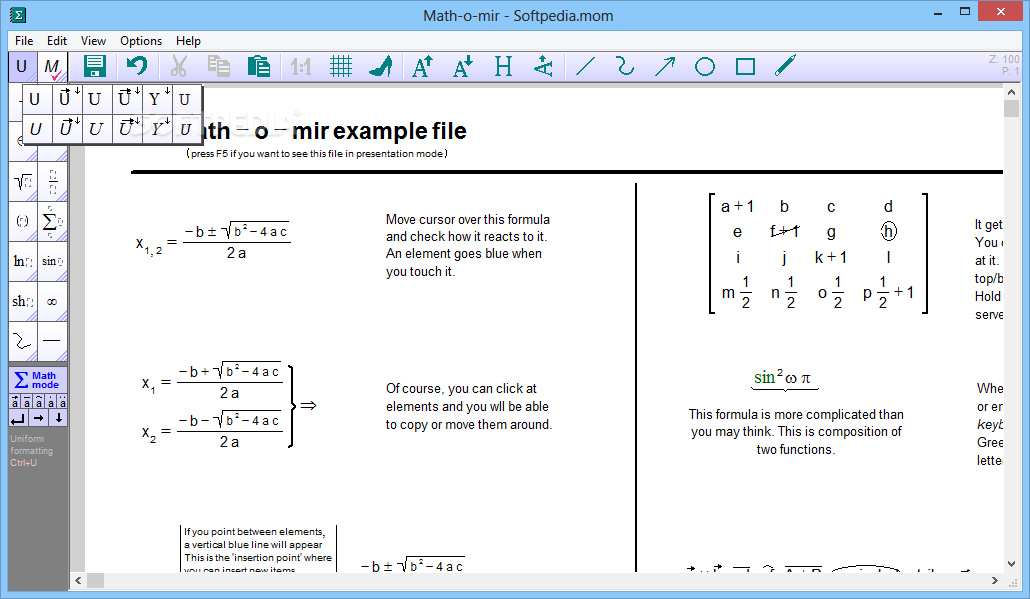The height and width of the screenshot is (599, 1030).
Task: Select the arrow drawing tool
Action: tap(665, 66)
